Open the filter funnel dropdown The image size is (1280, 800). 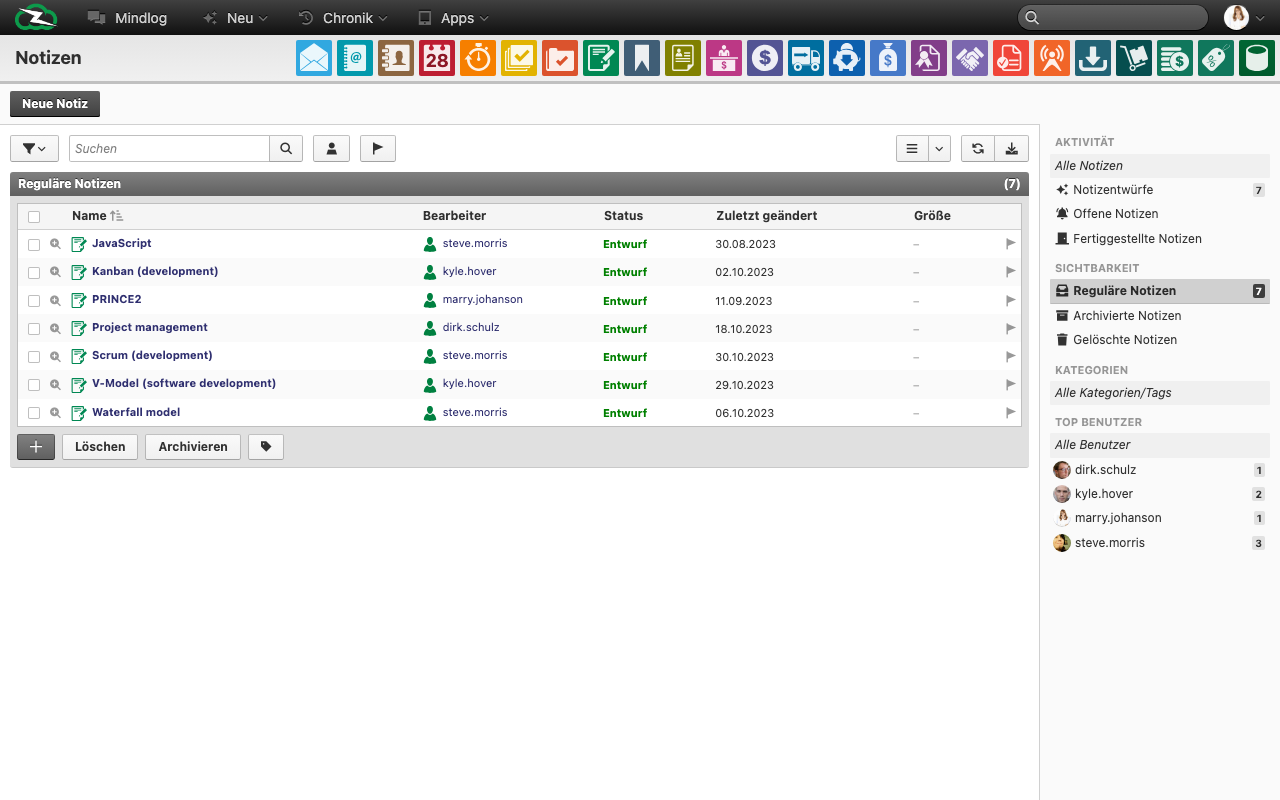pyautogui.click(x=34, y=148)
